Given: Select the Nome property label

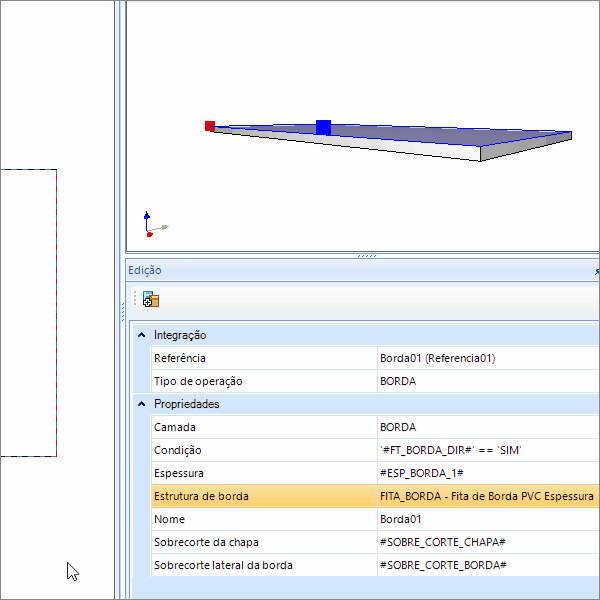Looking at the screenshot, I should click(x=169, y=519).
